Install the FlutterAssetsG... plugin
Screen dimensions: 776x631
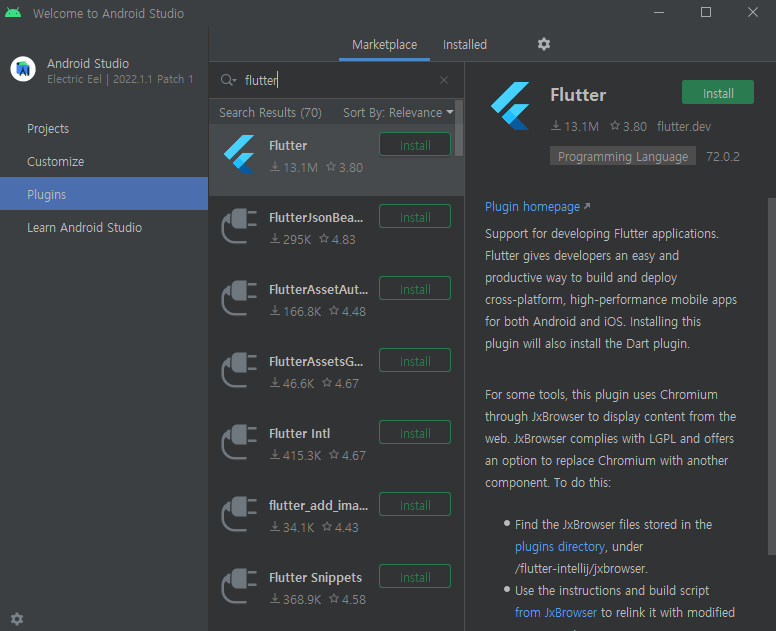[415, 361]
